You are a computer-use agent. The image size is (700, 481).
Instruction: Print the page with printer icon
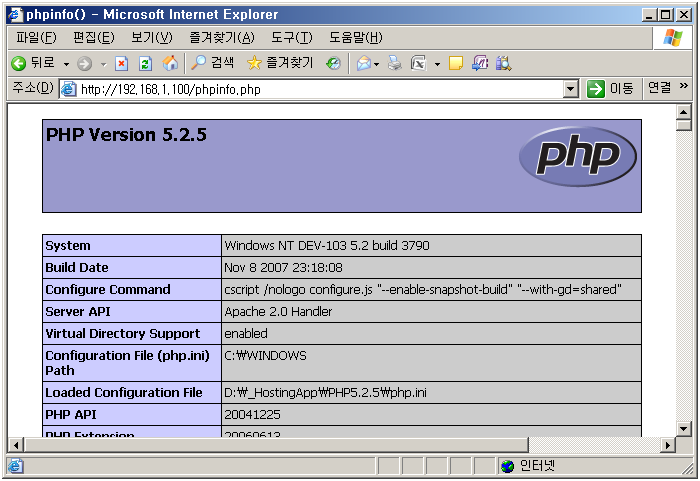[394, 63]
